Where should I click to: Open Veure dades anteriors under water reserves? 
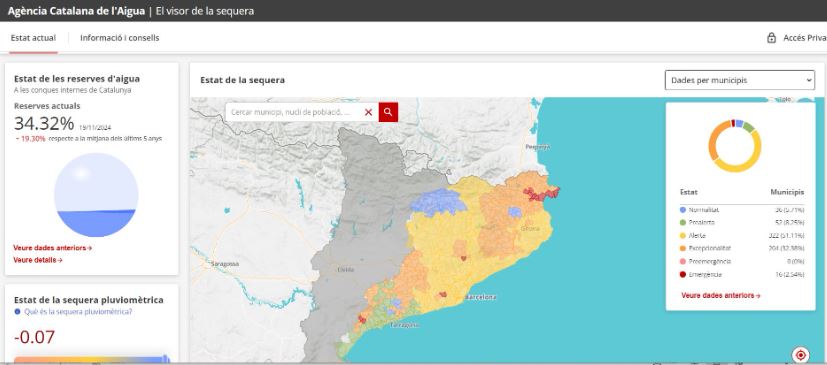pyautogui.click(x=53, y=247)
